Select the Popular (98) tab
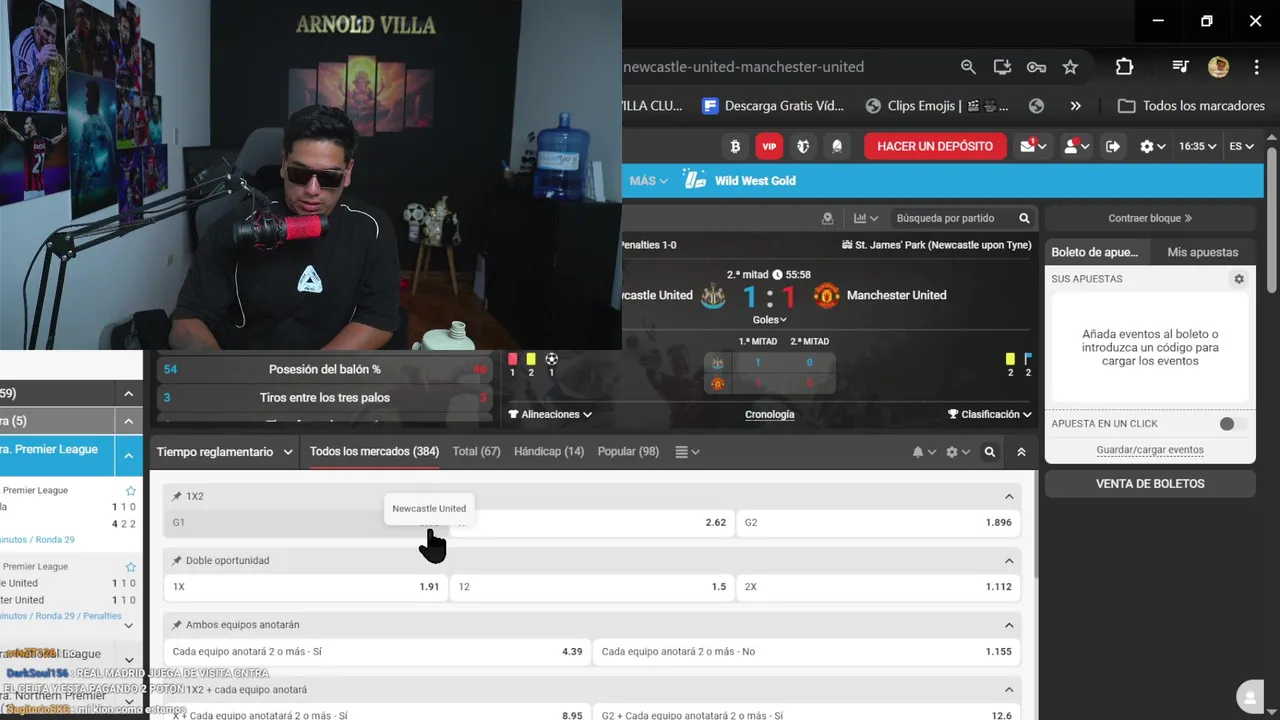 pos(628,452)
